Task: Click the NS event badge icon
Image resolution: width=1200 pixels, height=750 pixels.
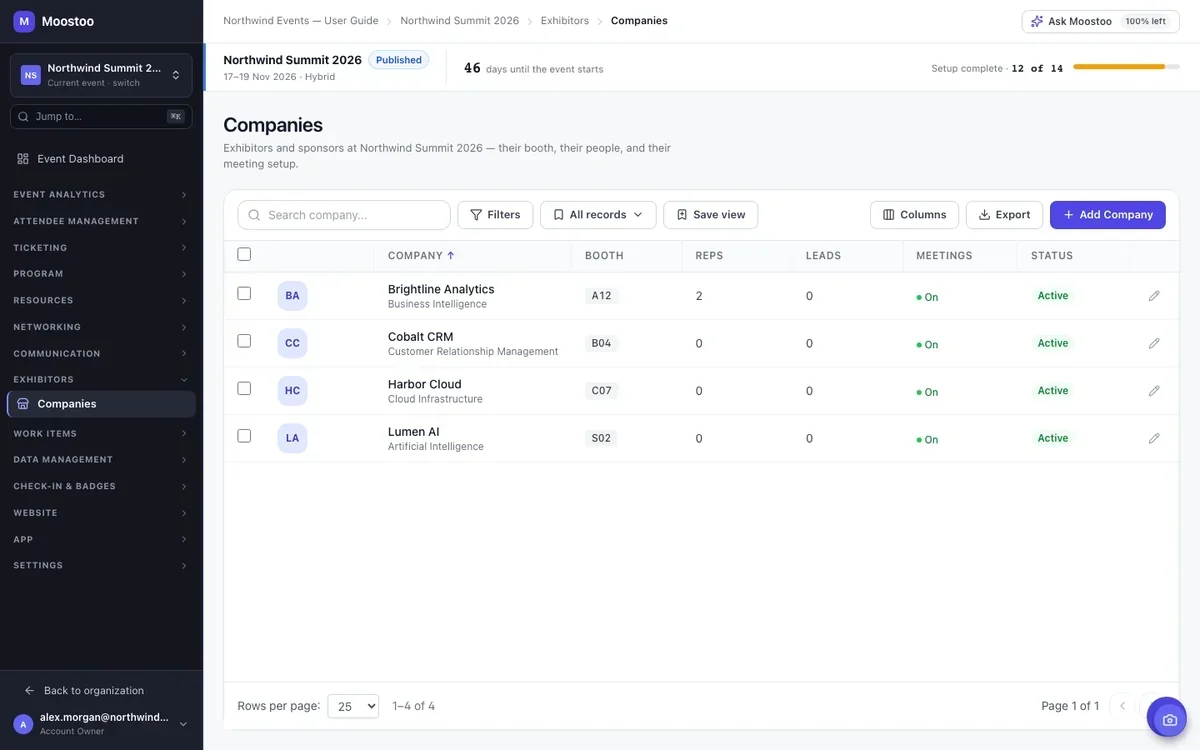Action: pyautogui.click(x=31, y=75)
